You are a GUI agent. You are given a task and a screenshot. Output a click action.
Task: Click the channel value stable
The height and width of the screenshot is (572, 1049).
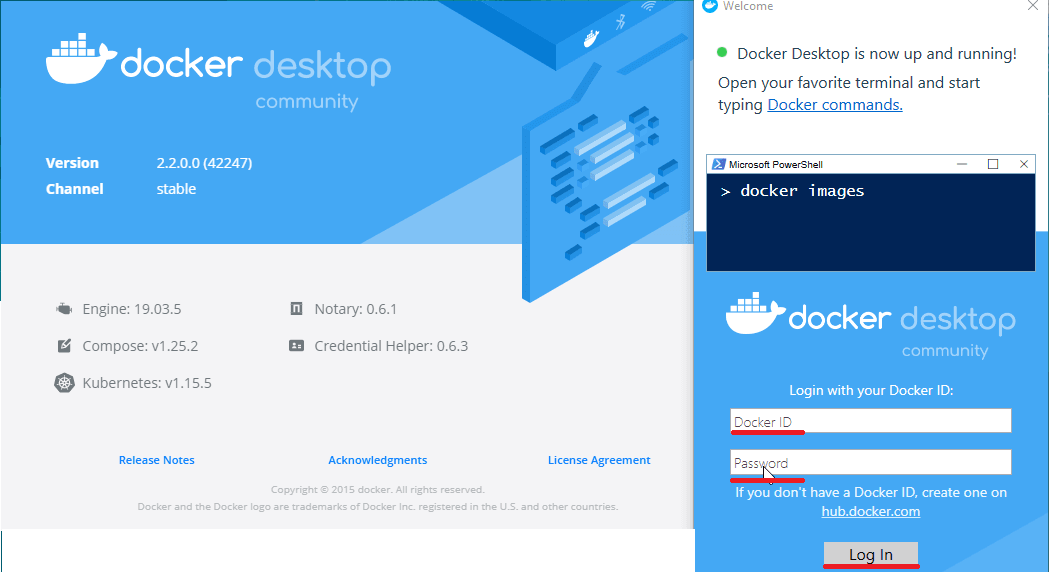pyautogui.click(x=176, y=189)
